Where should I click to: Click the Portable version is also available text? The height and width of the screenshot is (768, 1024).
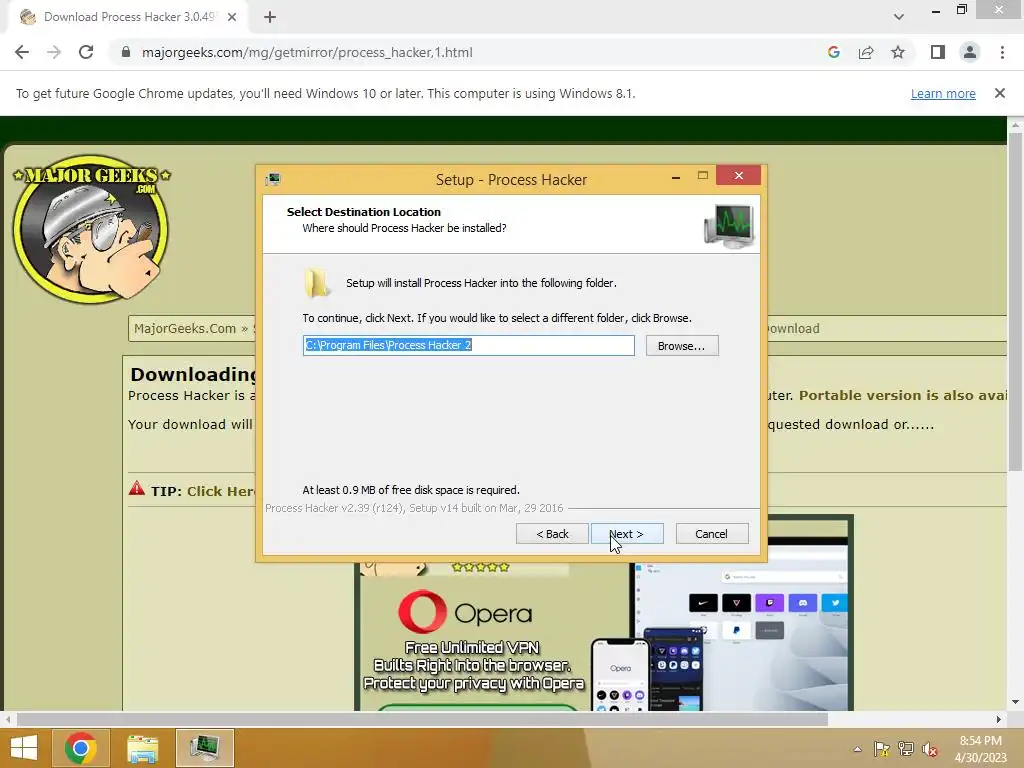coord(903,395)
